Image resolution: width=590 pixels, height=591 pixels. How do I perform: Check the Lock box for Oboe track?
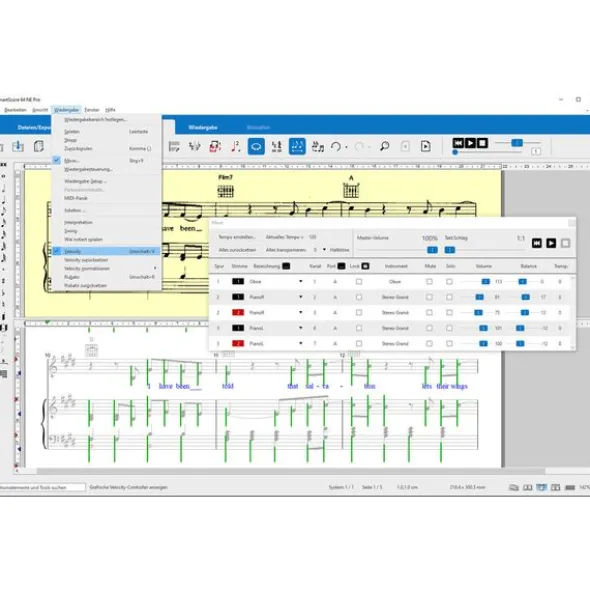pyautogui.click(x=359, y=282)
